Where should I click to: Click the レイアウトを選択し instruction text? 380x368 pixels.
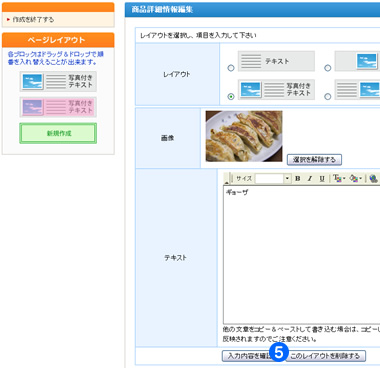click(198, 35)
